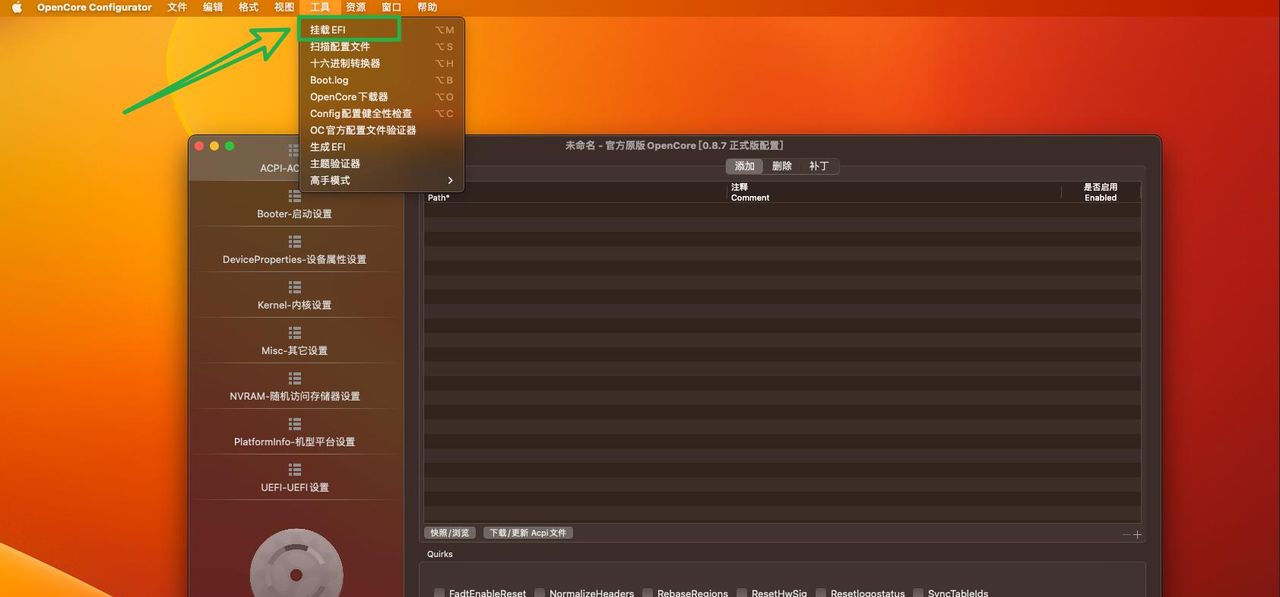1280x597 pixels.
Task: Click the Booter section list icon
Action: point(294,196)
